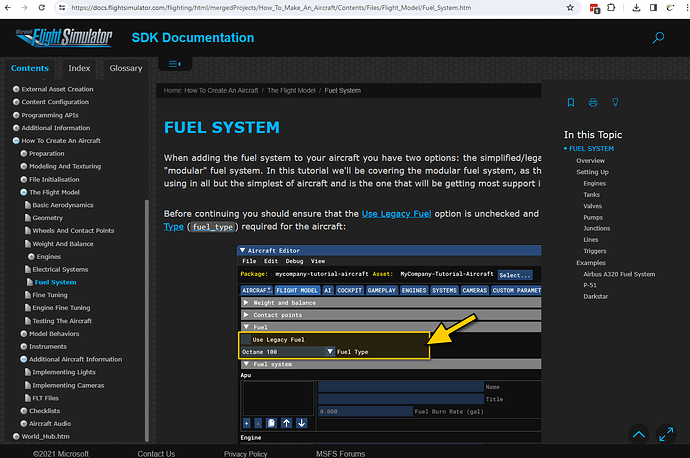
Task: Click browser forward arrow
Action: pos(25,7)
